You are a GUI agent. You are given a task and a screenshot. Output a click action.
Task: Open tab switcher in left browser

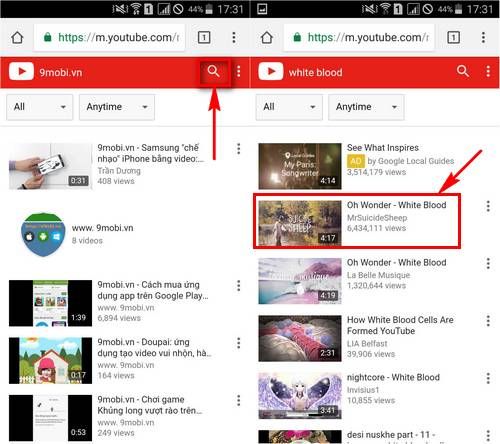[204, 37]
